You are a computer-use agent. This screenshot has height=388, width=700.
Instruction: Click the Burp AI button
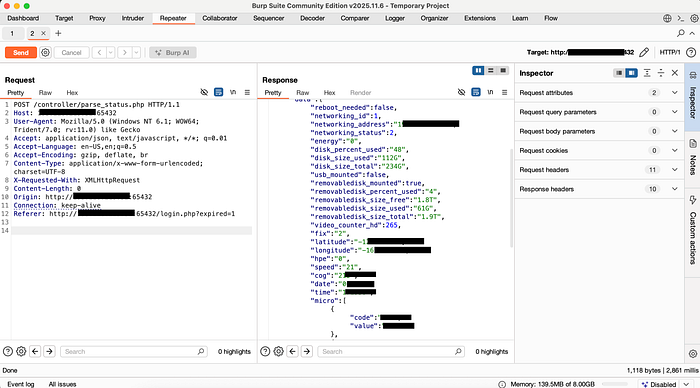(172, 53)
